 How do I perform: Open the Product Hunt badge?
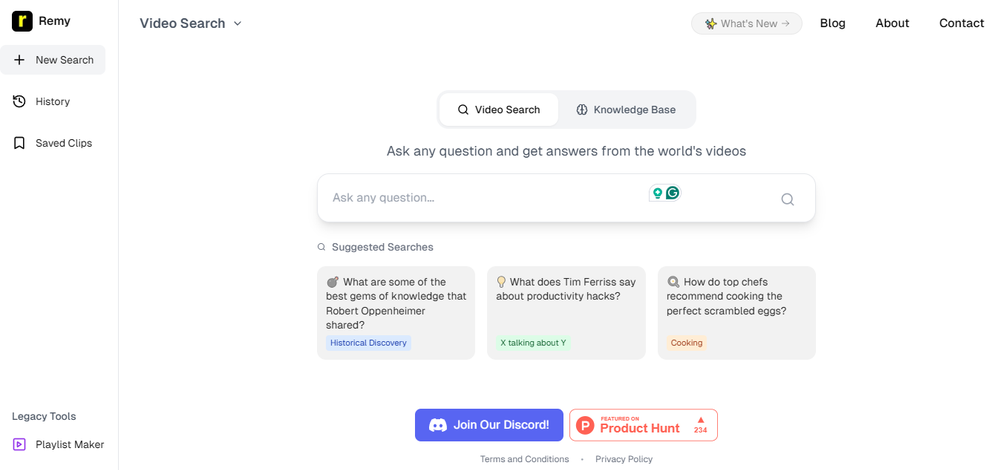(x=643, y=425)
